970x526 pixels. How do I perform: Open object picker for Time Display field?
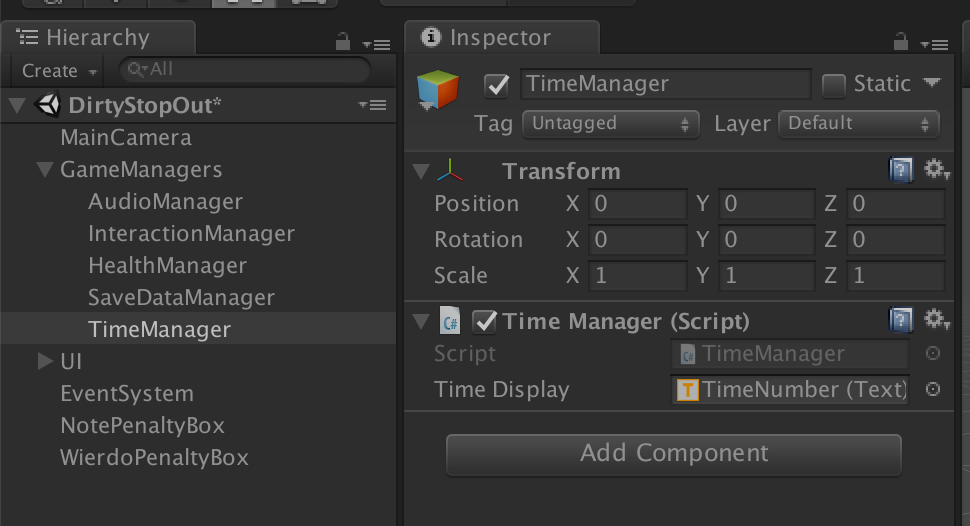tap(933, 390)
